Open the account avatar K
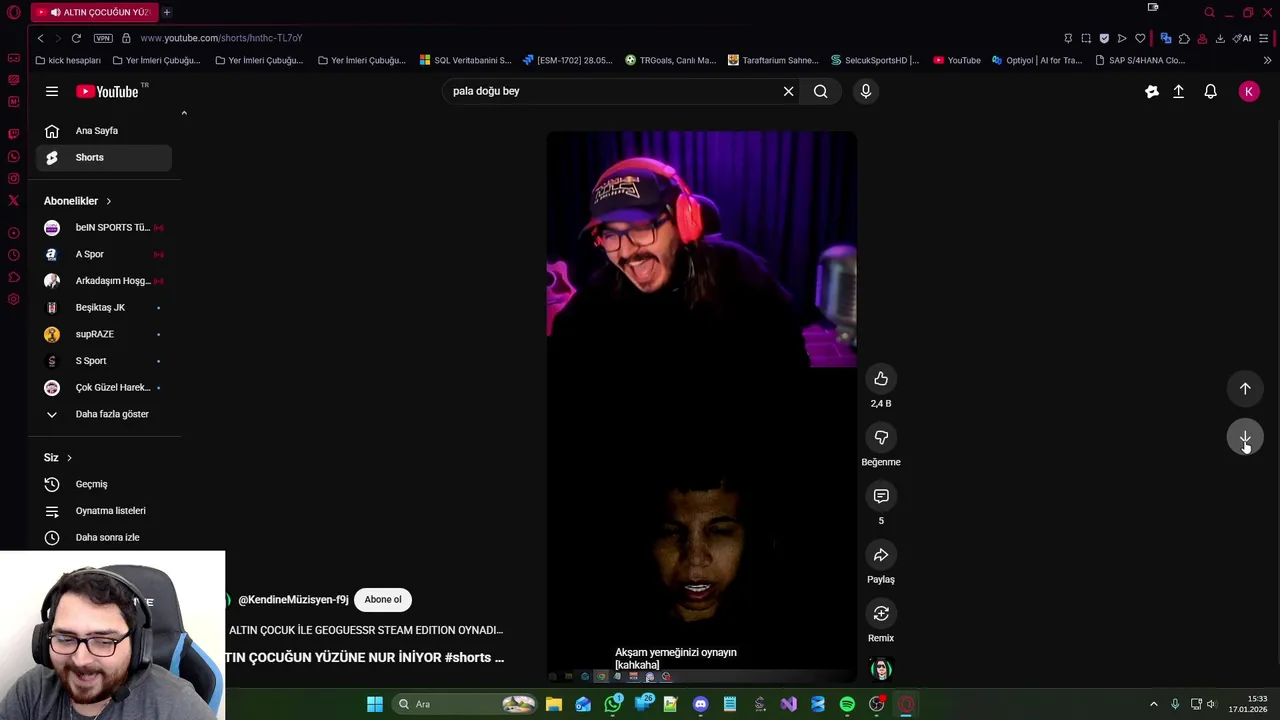 [x=1248, y=91]
